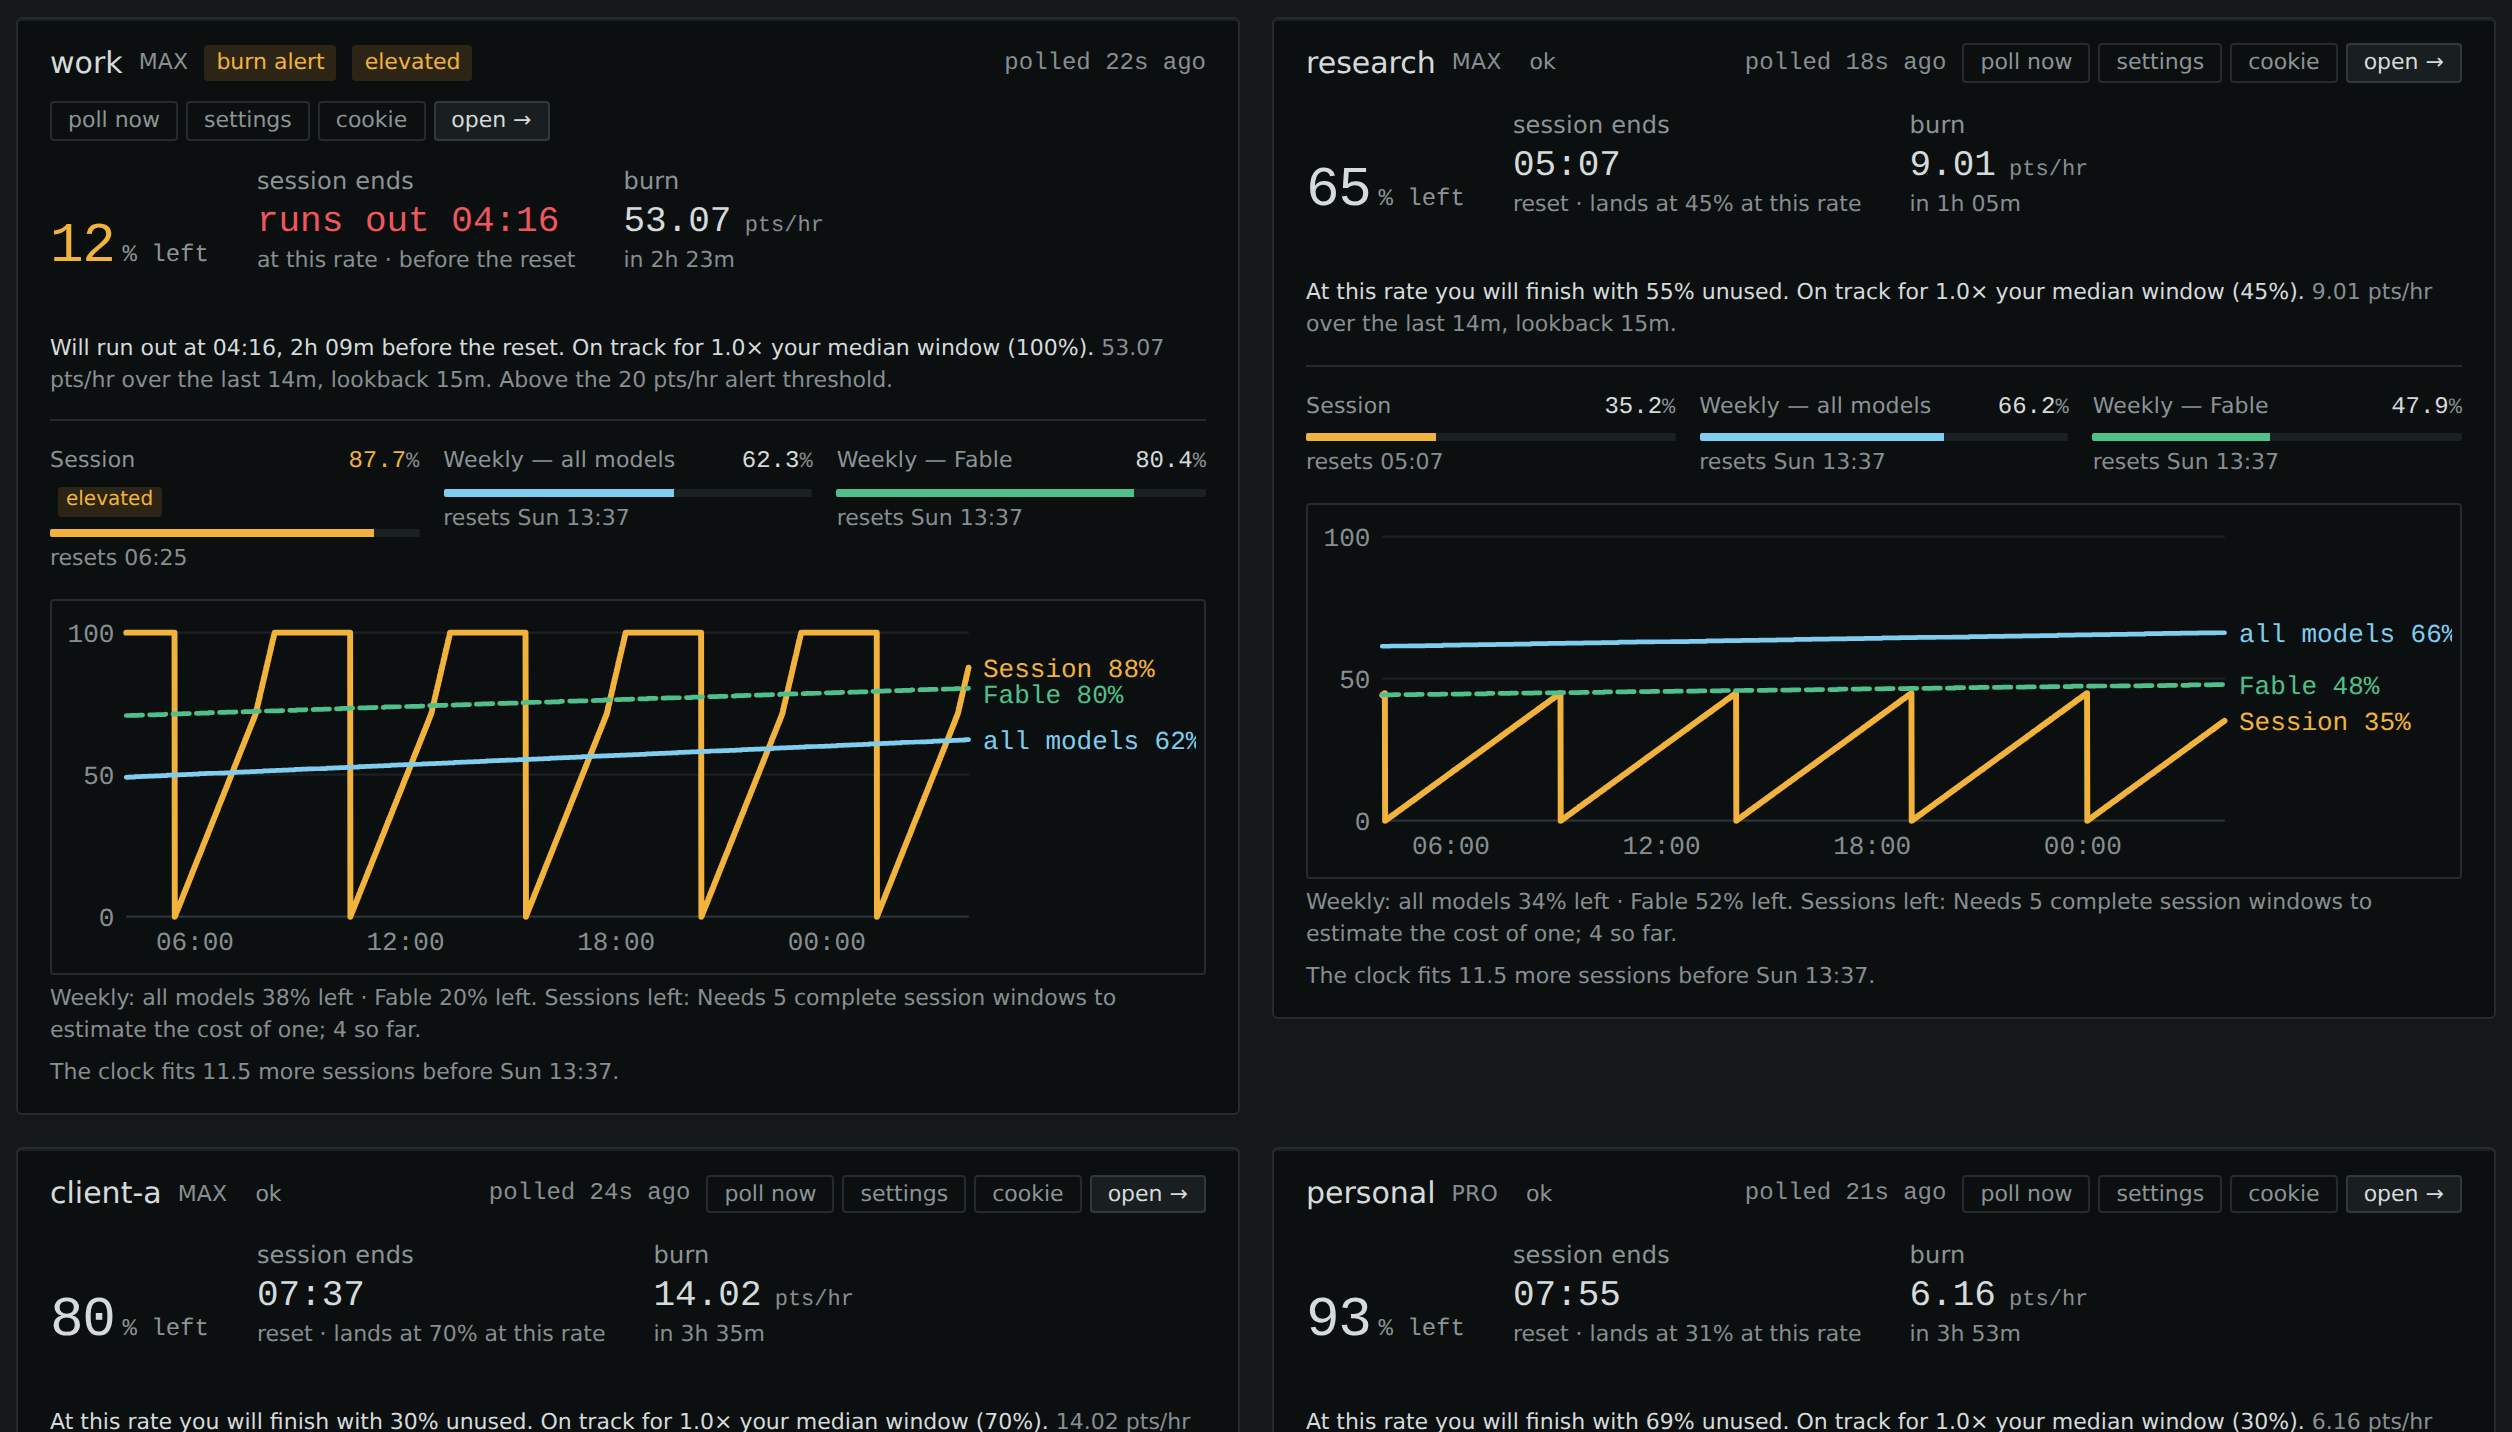Click 'Session 88%' legend in work chart

pyautogui.click(x=1069, y=668)
